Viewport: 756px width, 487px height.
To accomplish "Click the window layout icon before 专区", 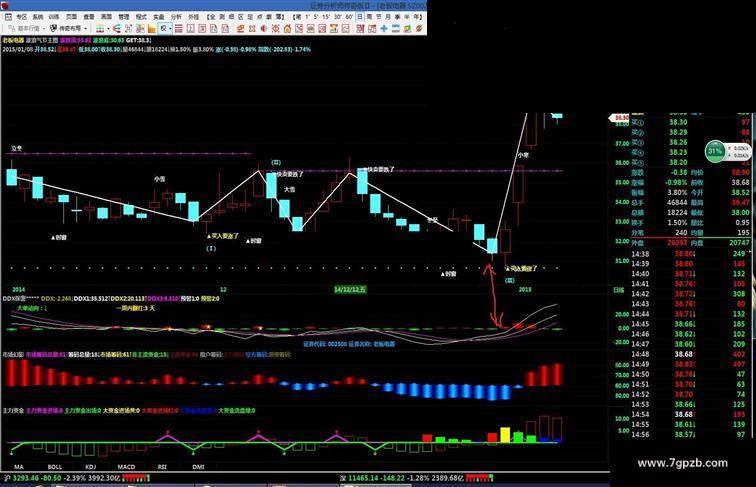I will (x=8, y=17).
